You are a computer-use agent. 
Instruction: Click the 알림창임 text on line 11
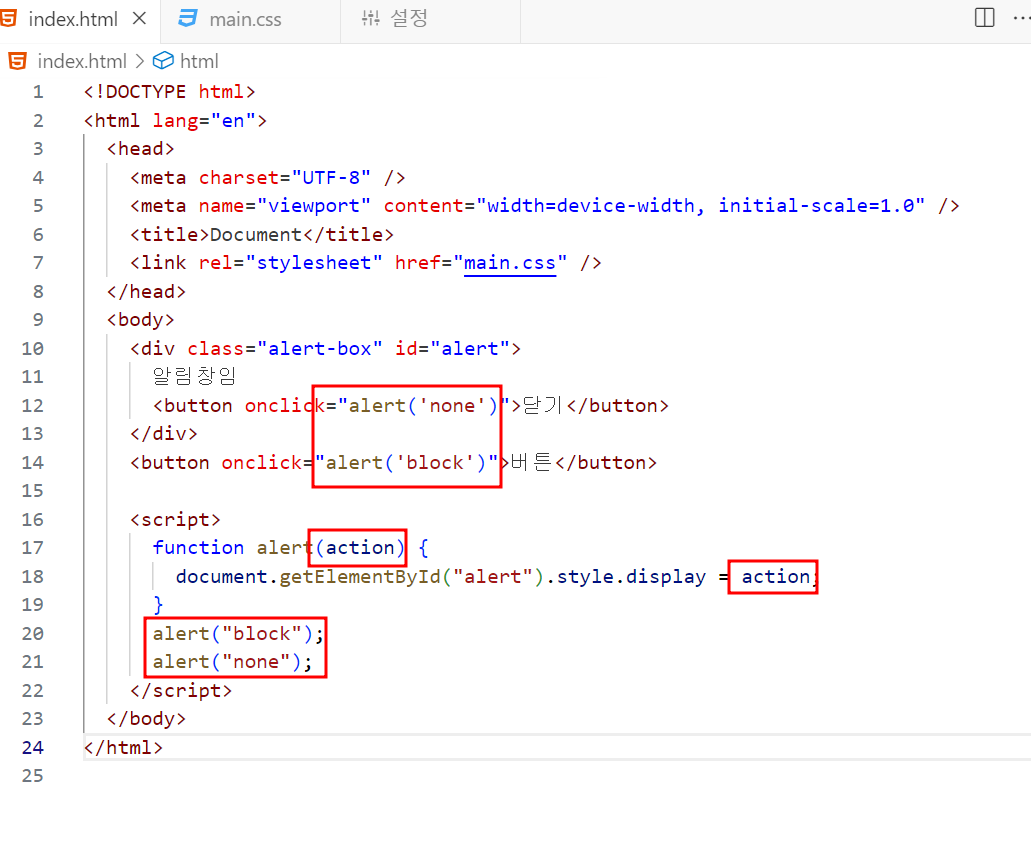click(x=194, y=376)
